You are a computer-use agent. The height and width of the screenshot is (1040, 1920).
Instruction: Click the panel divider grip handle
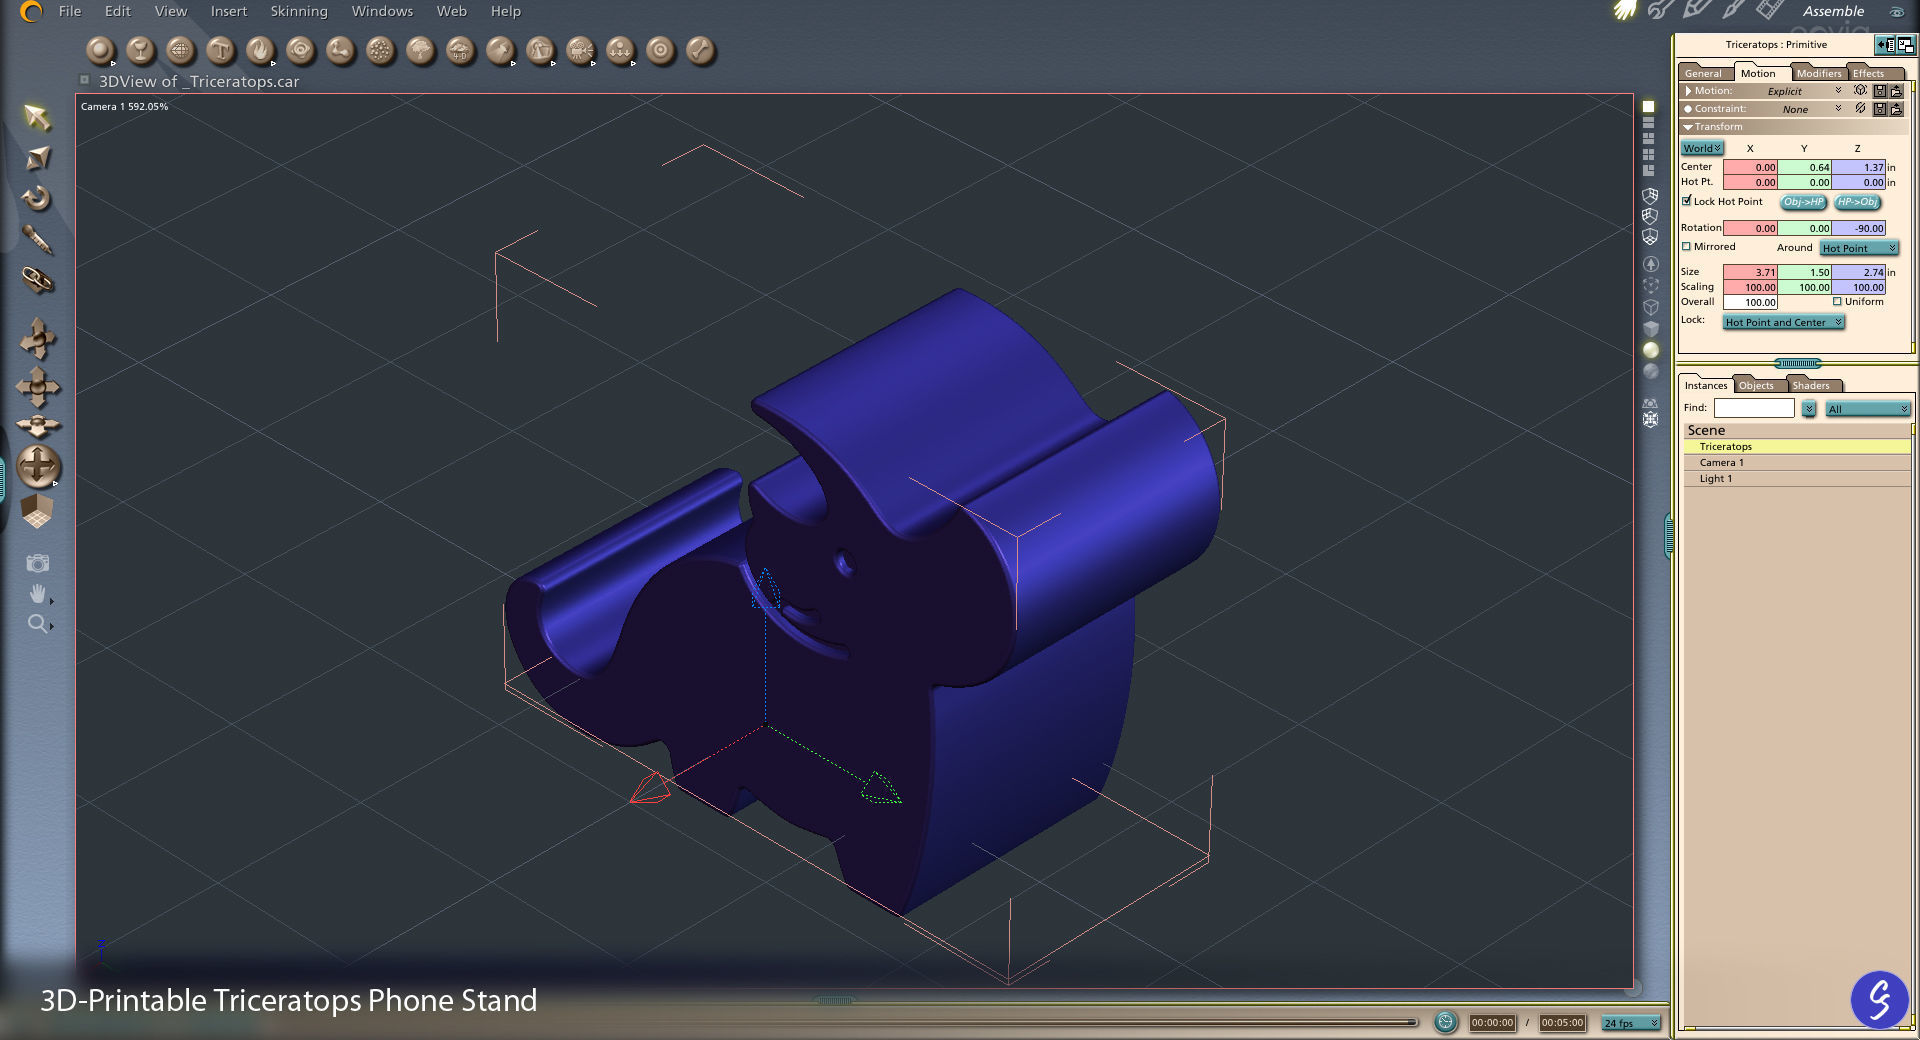[1797, 363]
